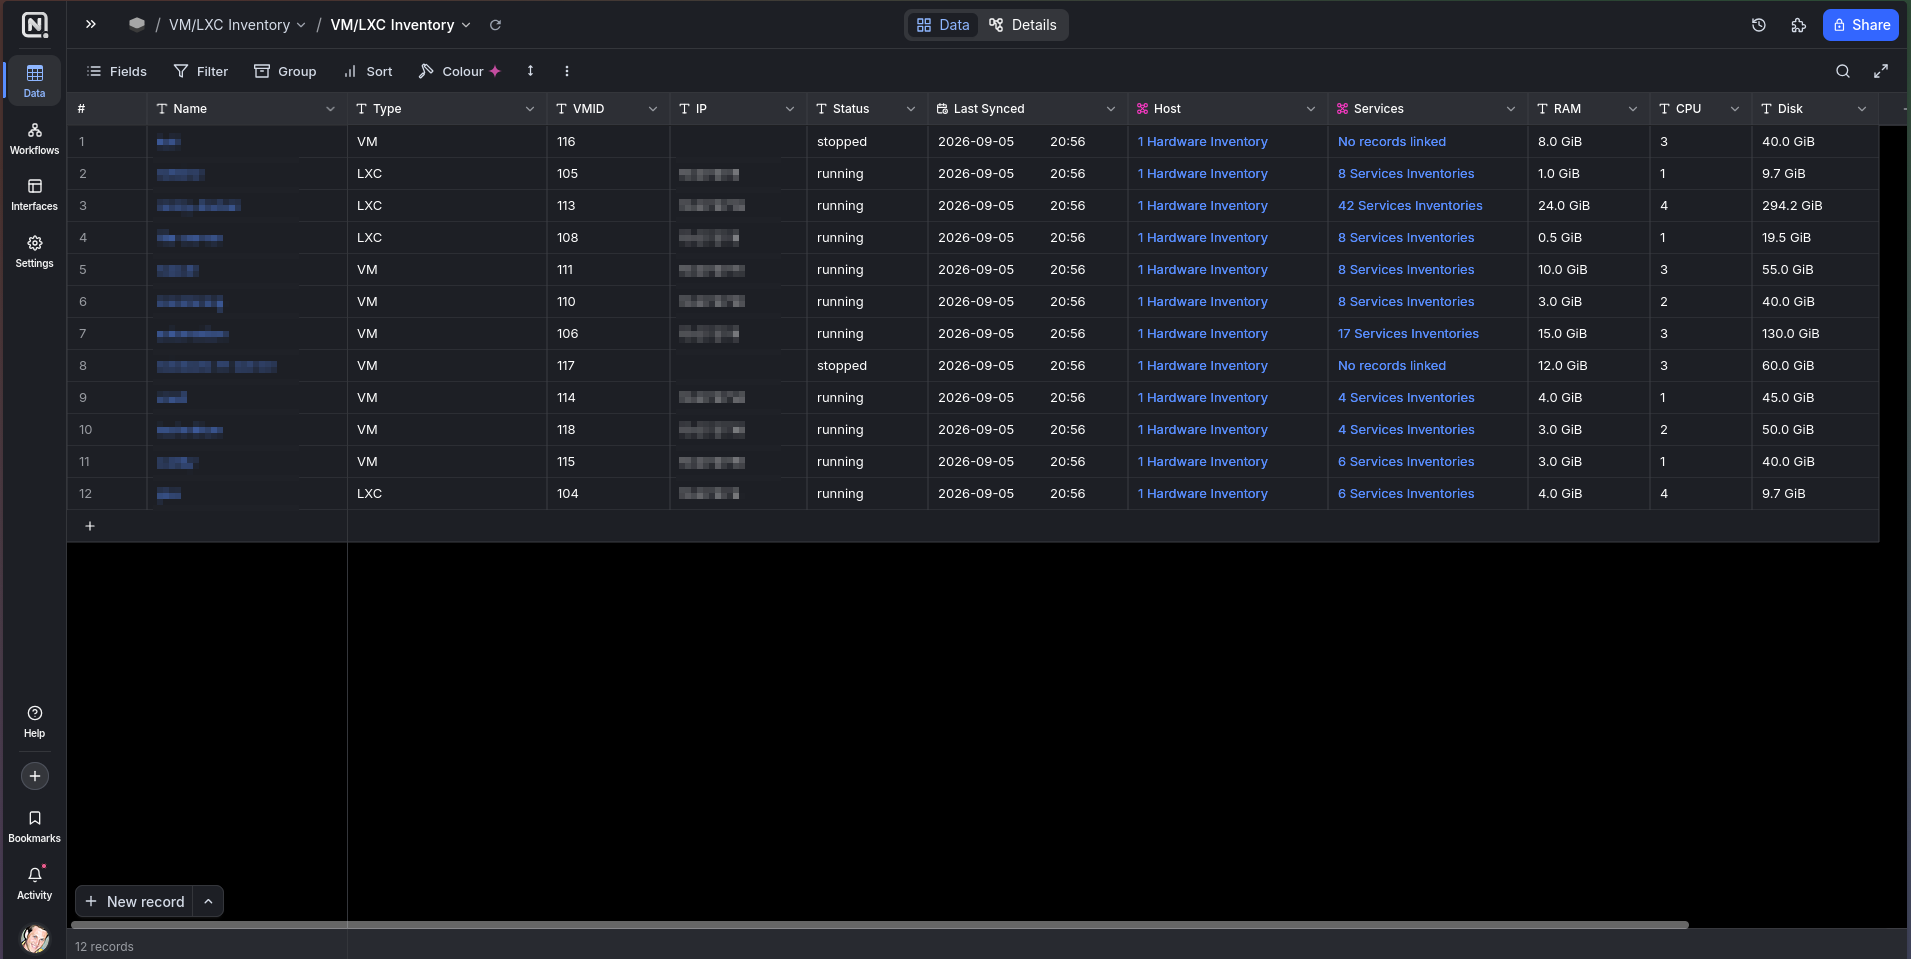
Task: Open the extensions puzzle icon
Action: [x=1798, y=25]
